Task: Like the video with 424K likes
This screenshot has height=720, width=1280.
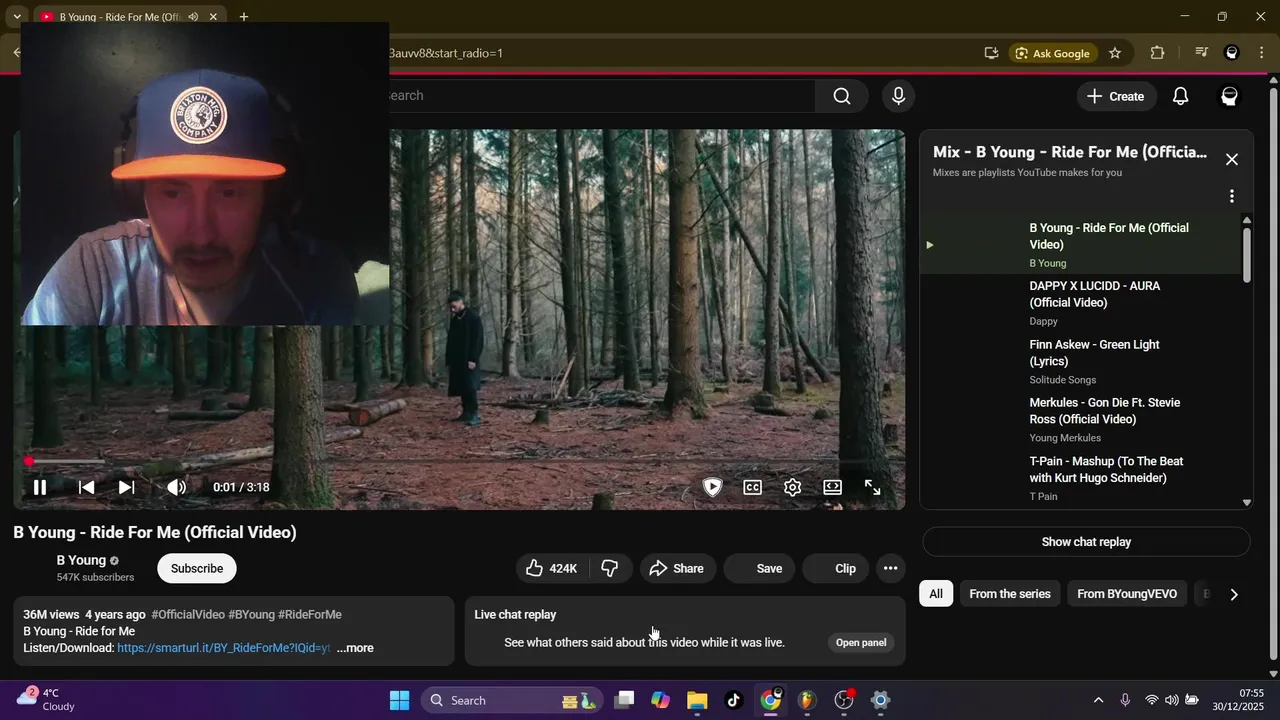Action: [x=552, y=568]
